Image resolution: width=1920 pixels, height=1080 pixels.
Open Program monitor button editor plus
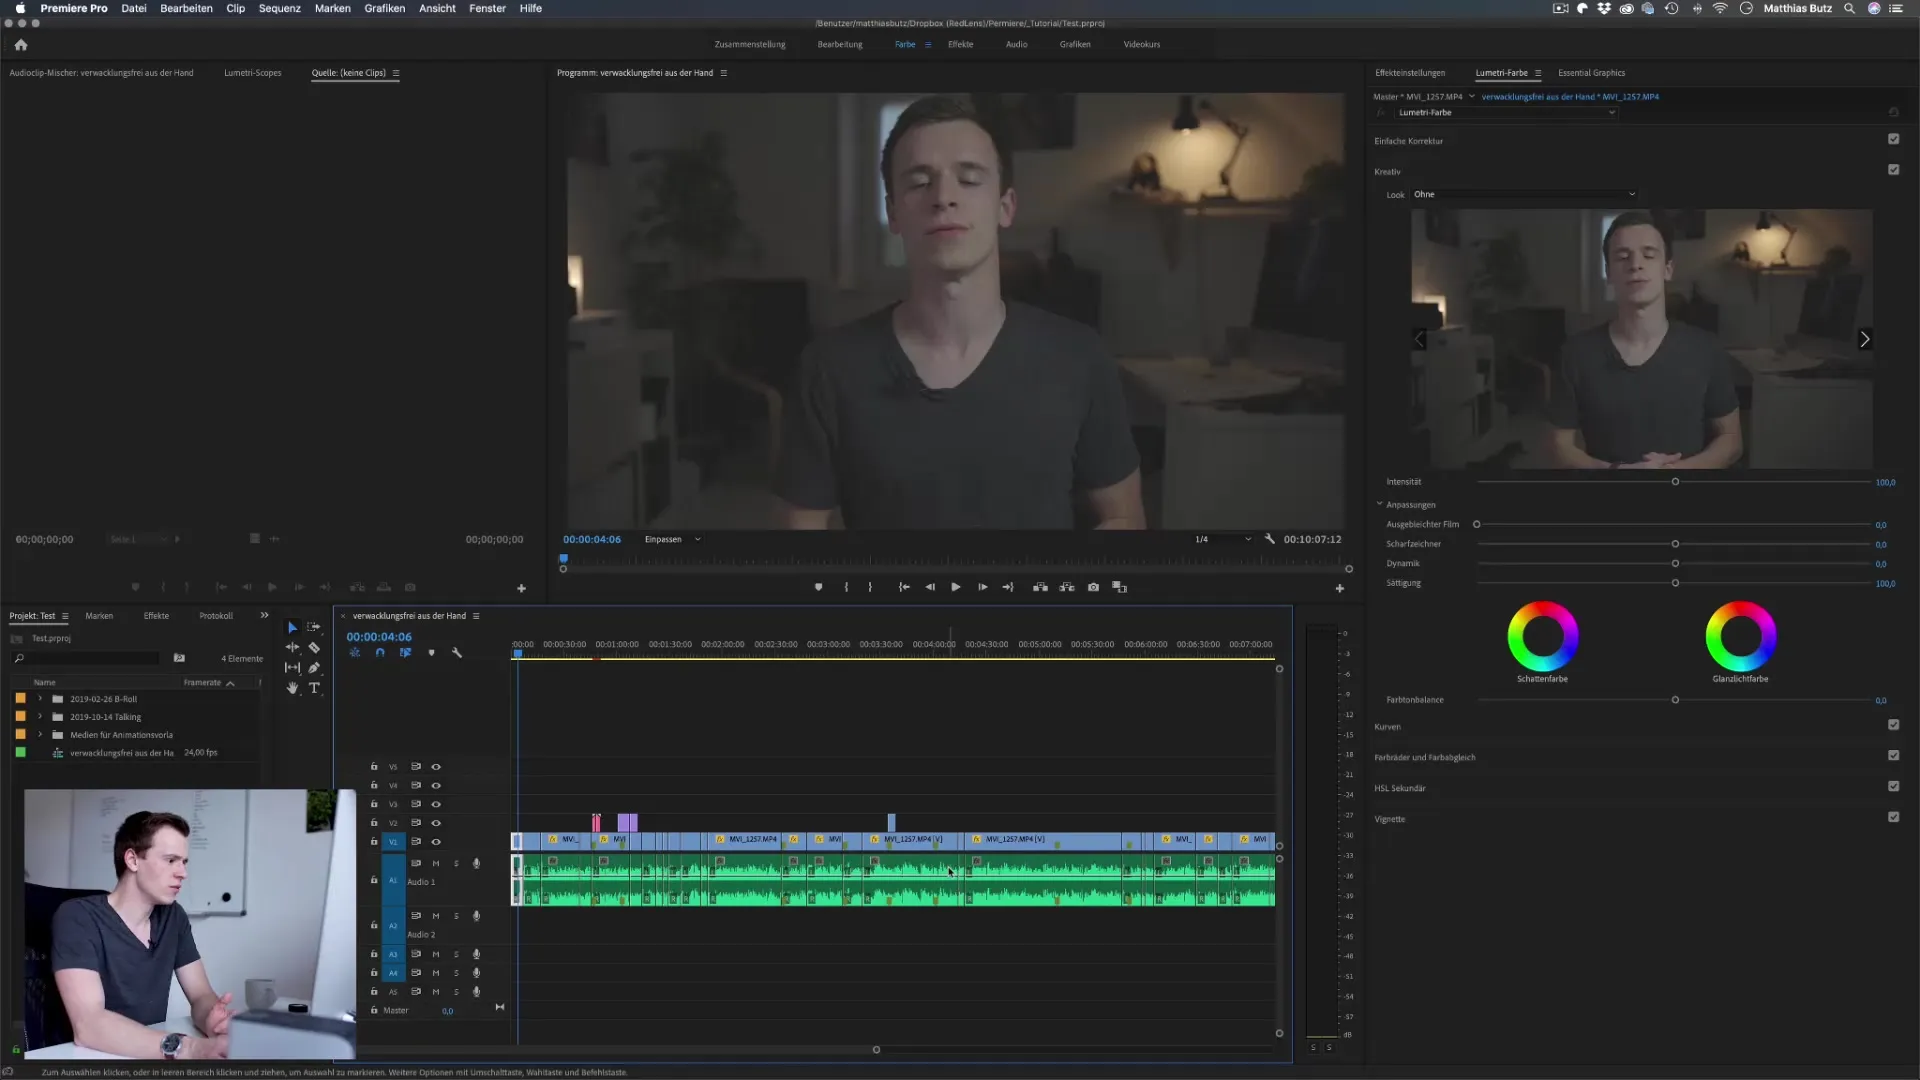pos(1340,588)
